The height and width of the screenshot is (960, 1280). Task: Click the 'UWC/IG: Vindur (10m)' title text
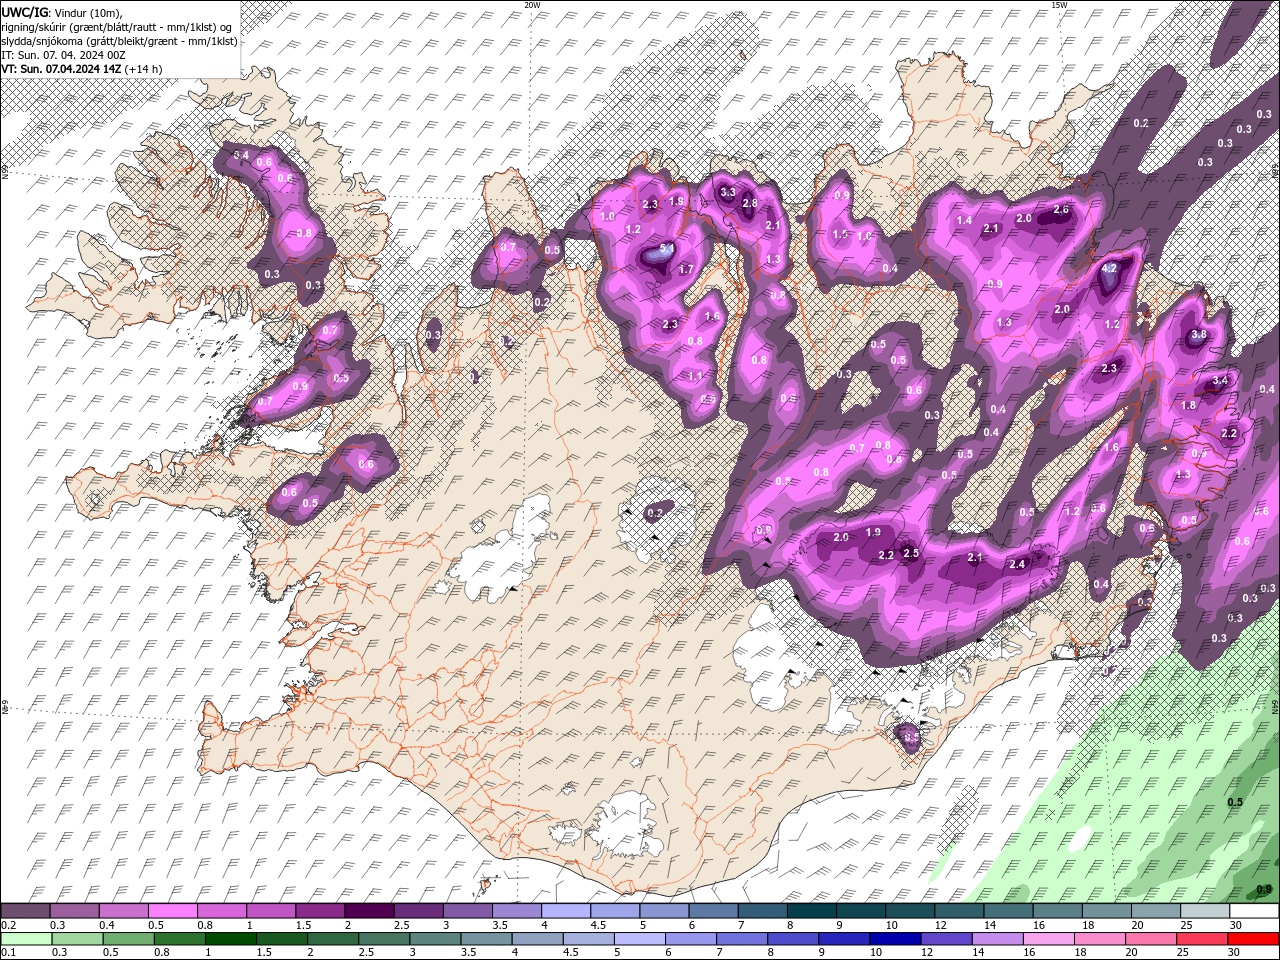point(61,12)
